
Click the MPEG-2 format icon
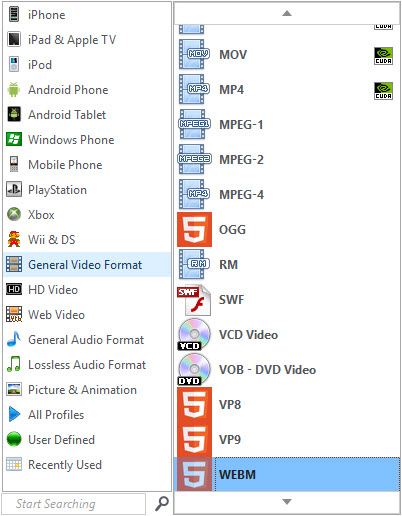[194, 159]
